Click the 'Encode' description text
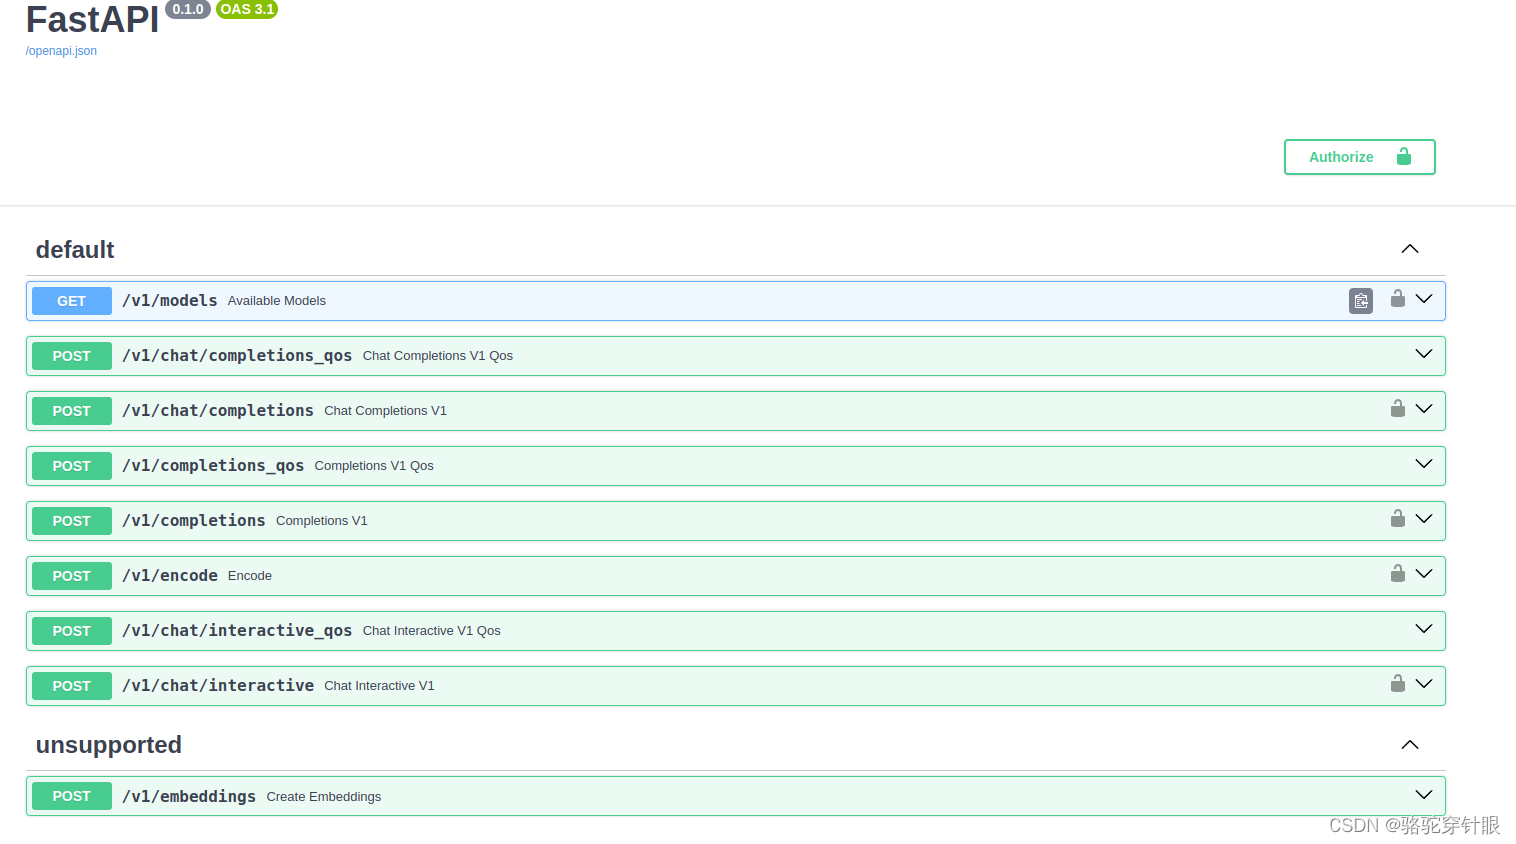The image size is (1516, 844). [x=250, y=576]
